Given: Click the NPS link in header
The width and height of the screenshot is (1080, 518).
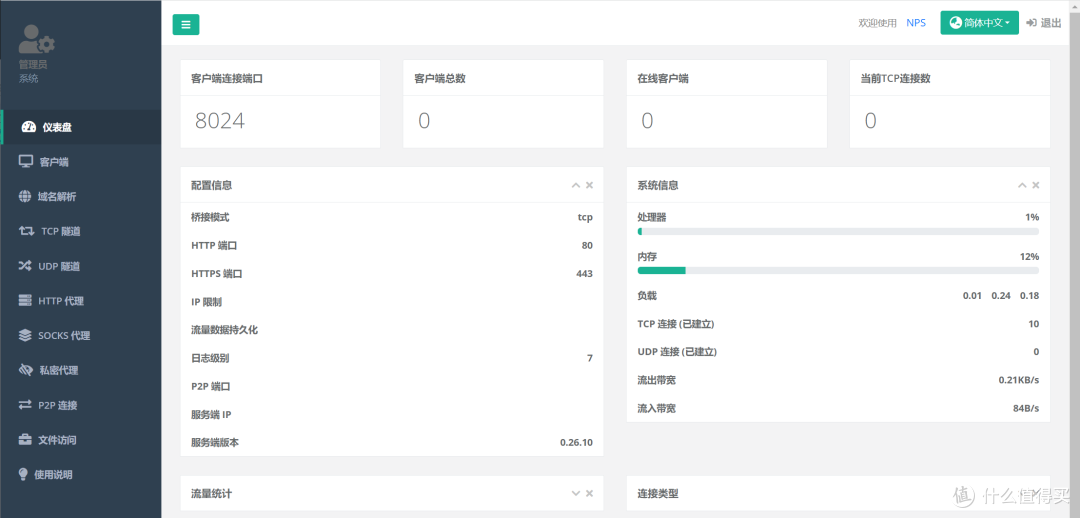Looking at the screenshot, I should pos(916,23).
